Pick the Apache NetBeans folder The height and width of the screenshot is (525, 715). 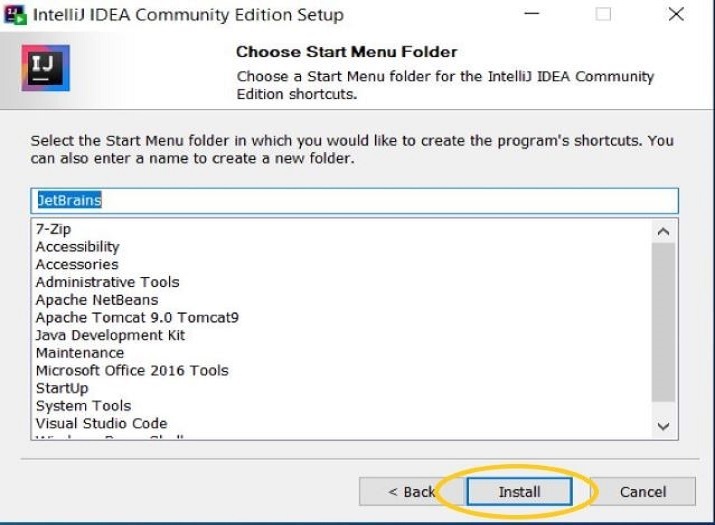tap(96, 300)
